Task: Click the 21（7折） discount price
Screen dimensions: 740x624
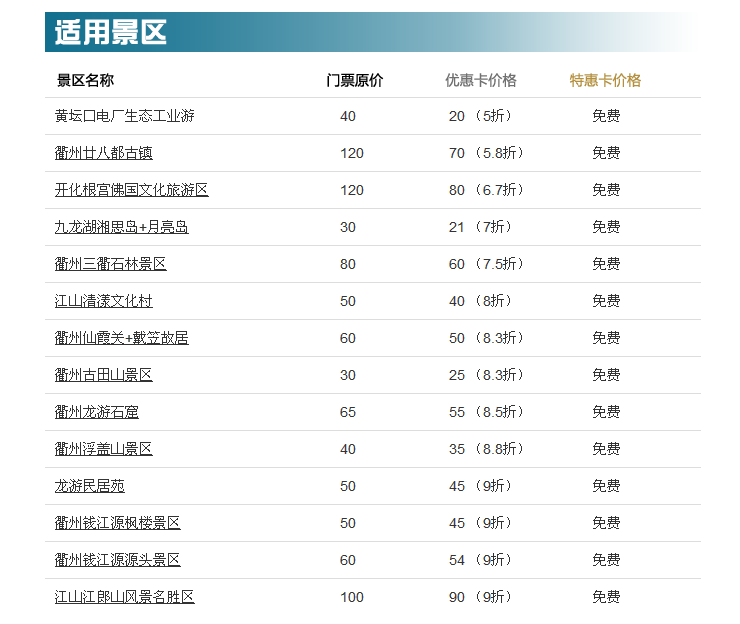Action: point(480,227)
